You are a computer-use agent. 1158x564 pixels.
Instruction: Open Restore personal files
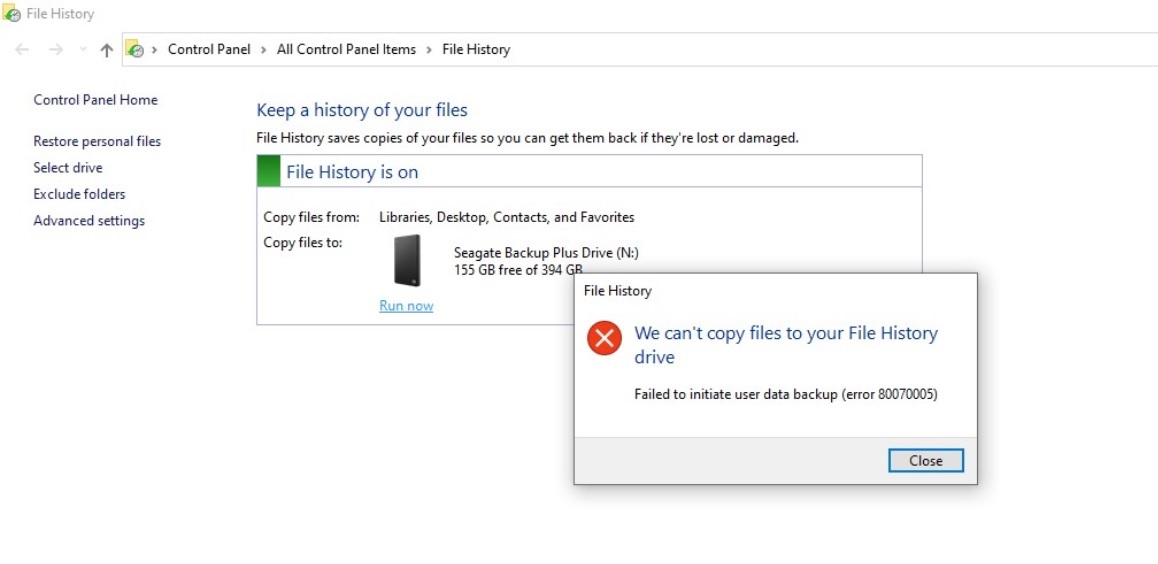coord(97,142)
